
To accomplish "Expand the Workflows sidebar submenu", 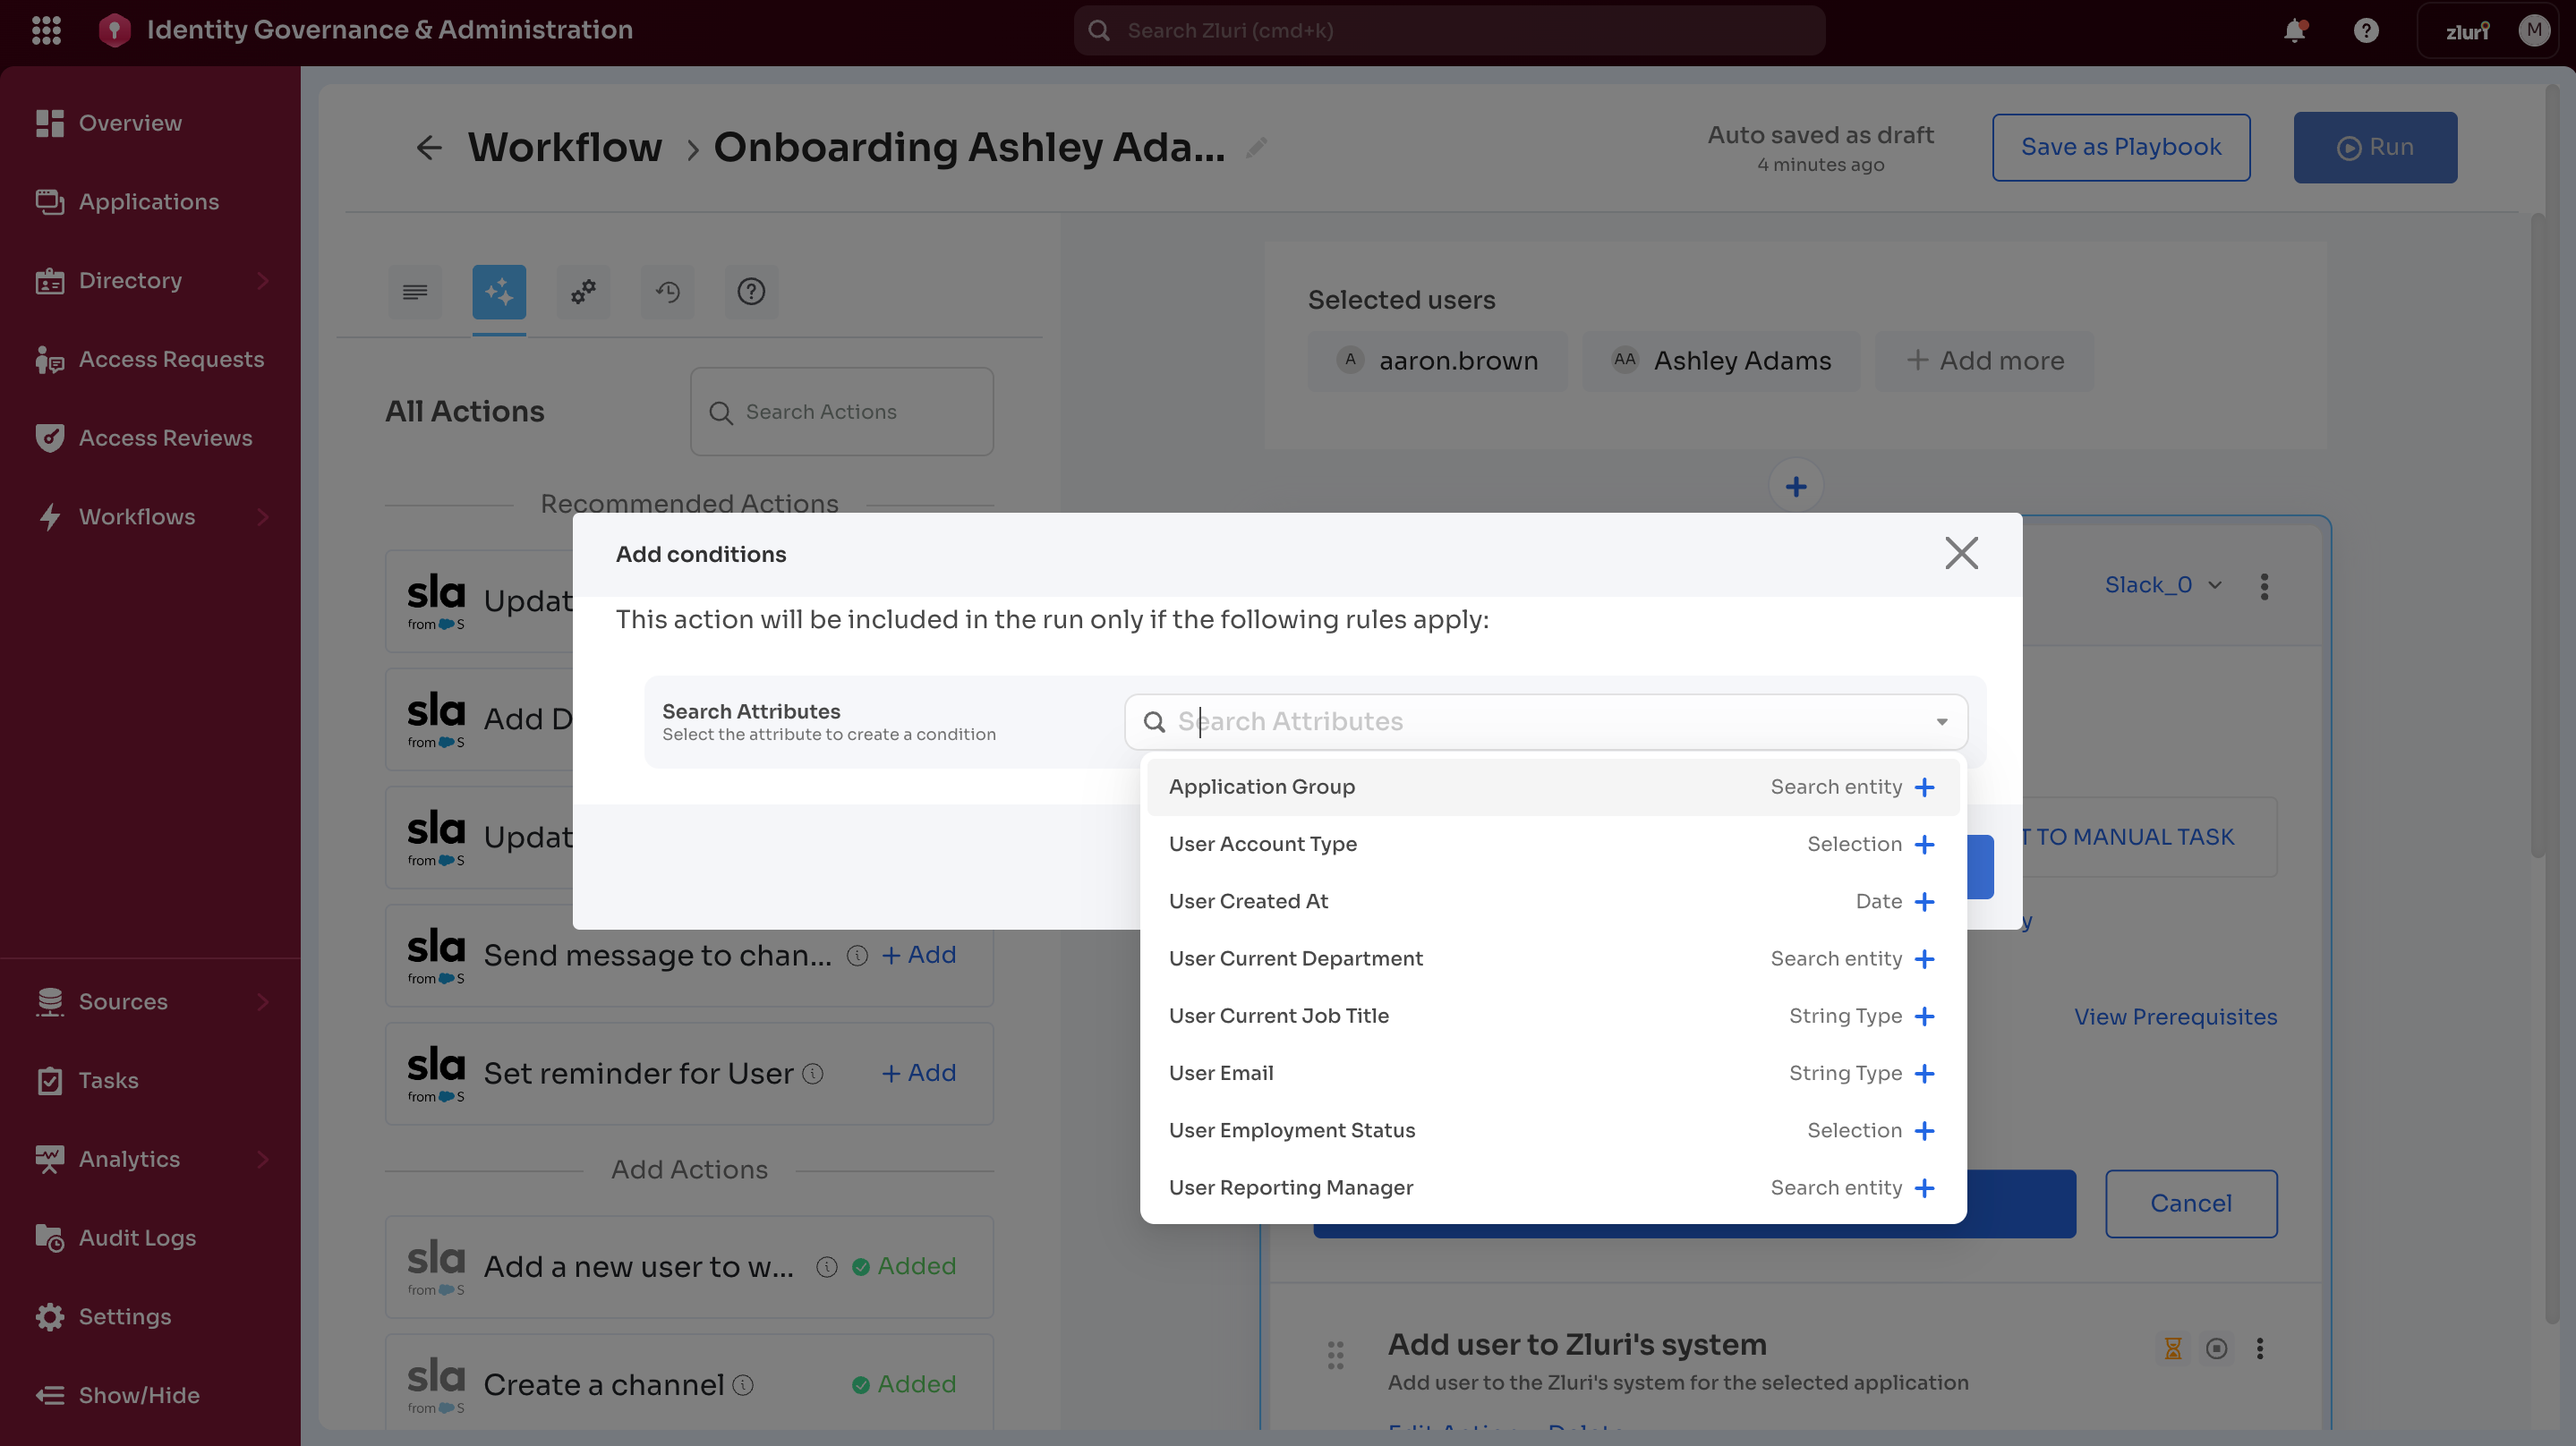I will point(262,517).
